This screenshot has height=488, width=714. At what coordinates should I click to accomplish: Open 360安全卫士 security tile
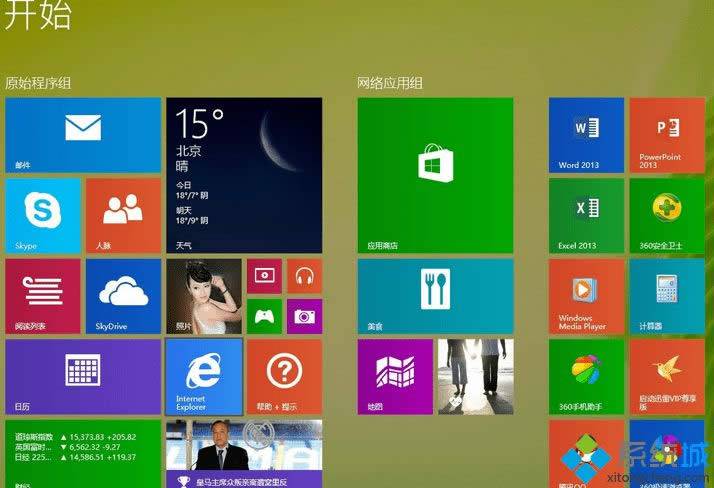[667, 215]
